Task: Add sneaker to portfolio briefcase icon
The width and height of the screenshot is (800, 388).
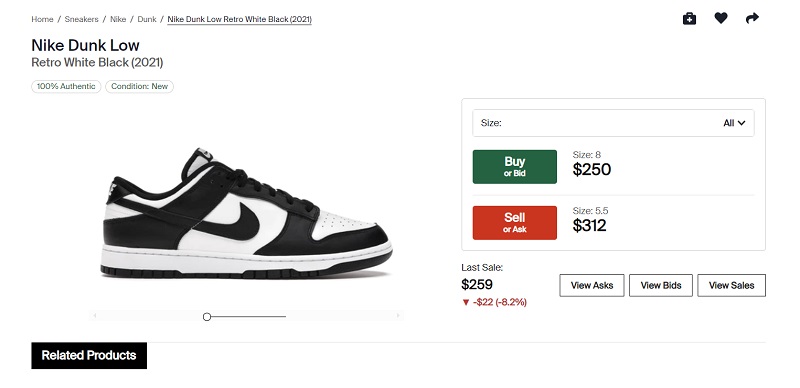Action: (689, 18)
